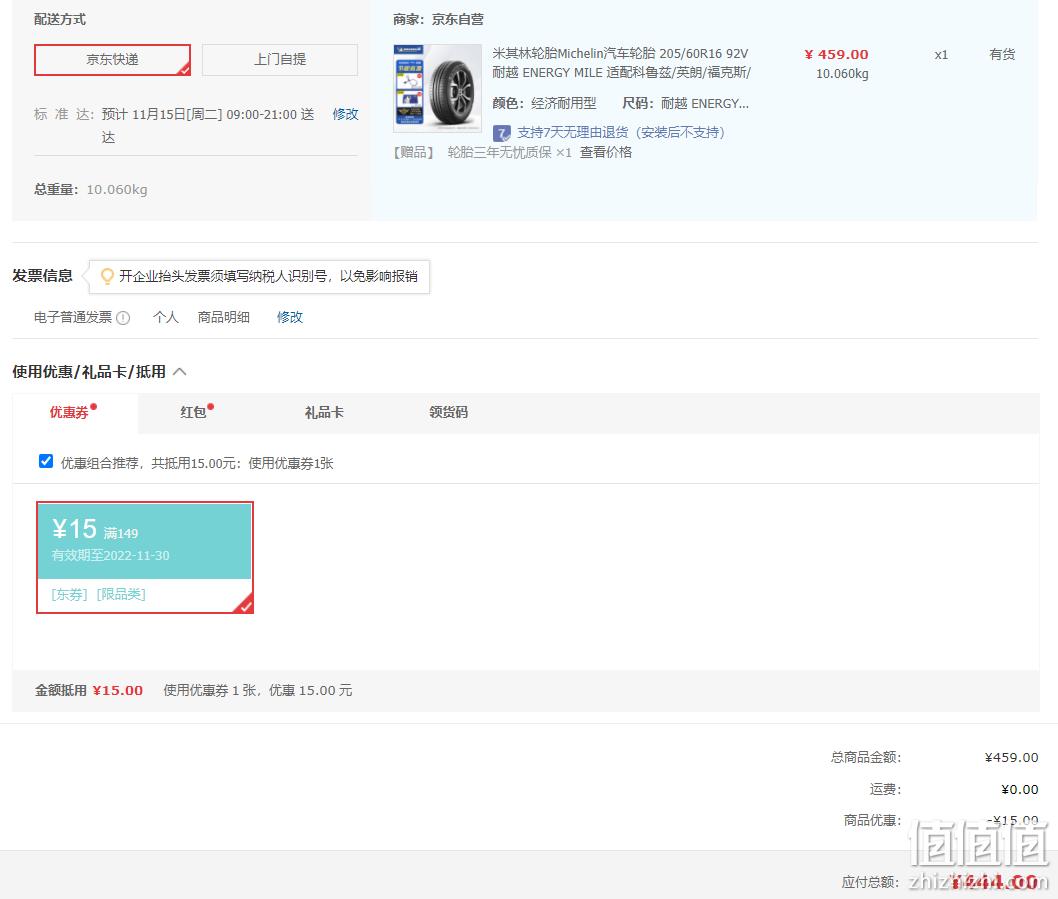Collapse the 使用优惠/礼品卡/抵用 section
This screenshot has width=1058, height=899.
coord(179,372)
